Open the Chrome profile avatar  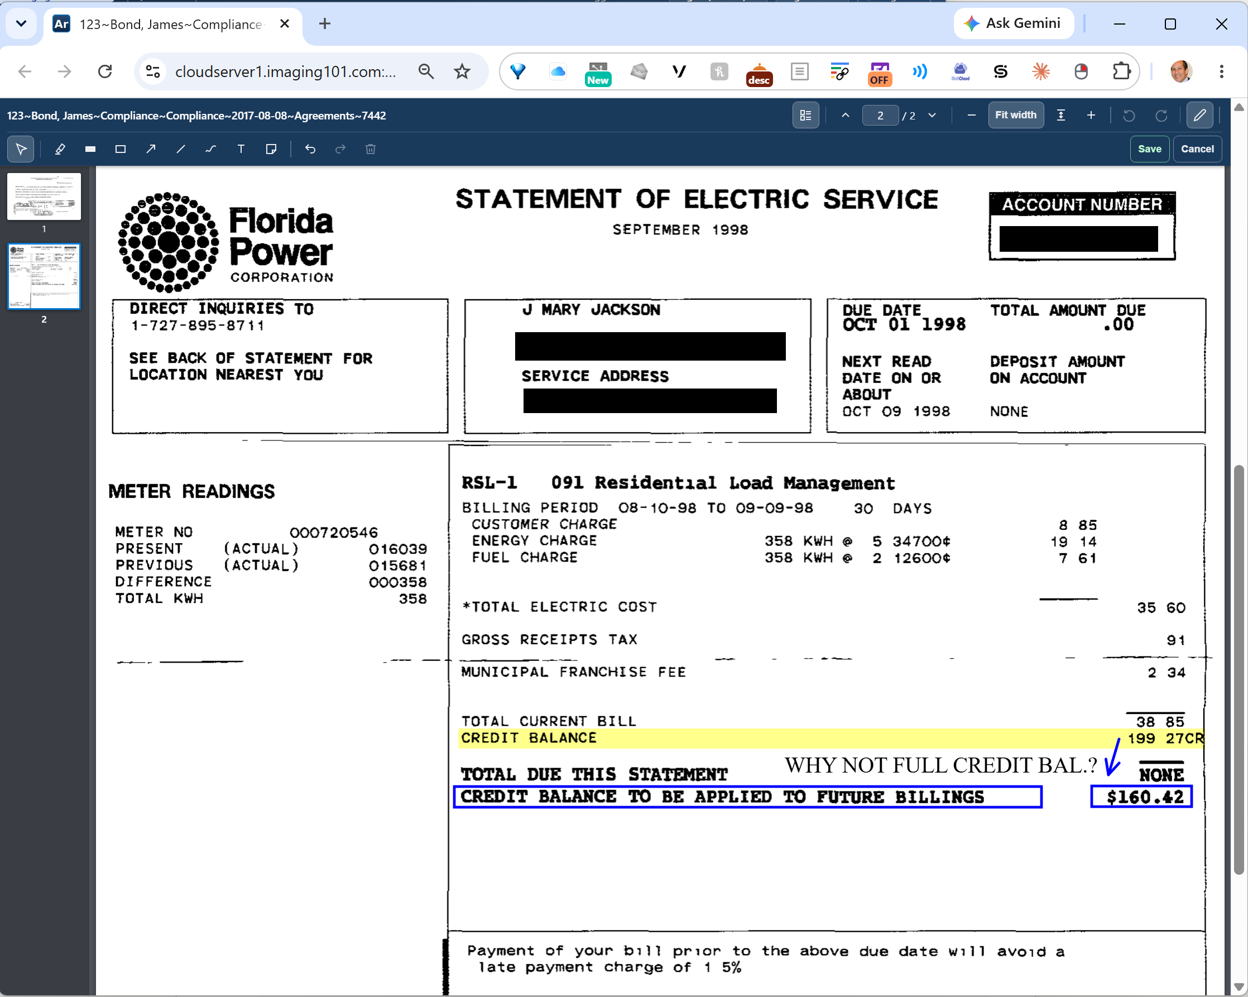[x=1181, y=71]
